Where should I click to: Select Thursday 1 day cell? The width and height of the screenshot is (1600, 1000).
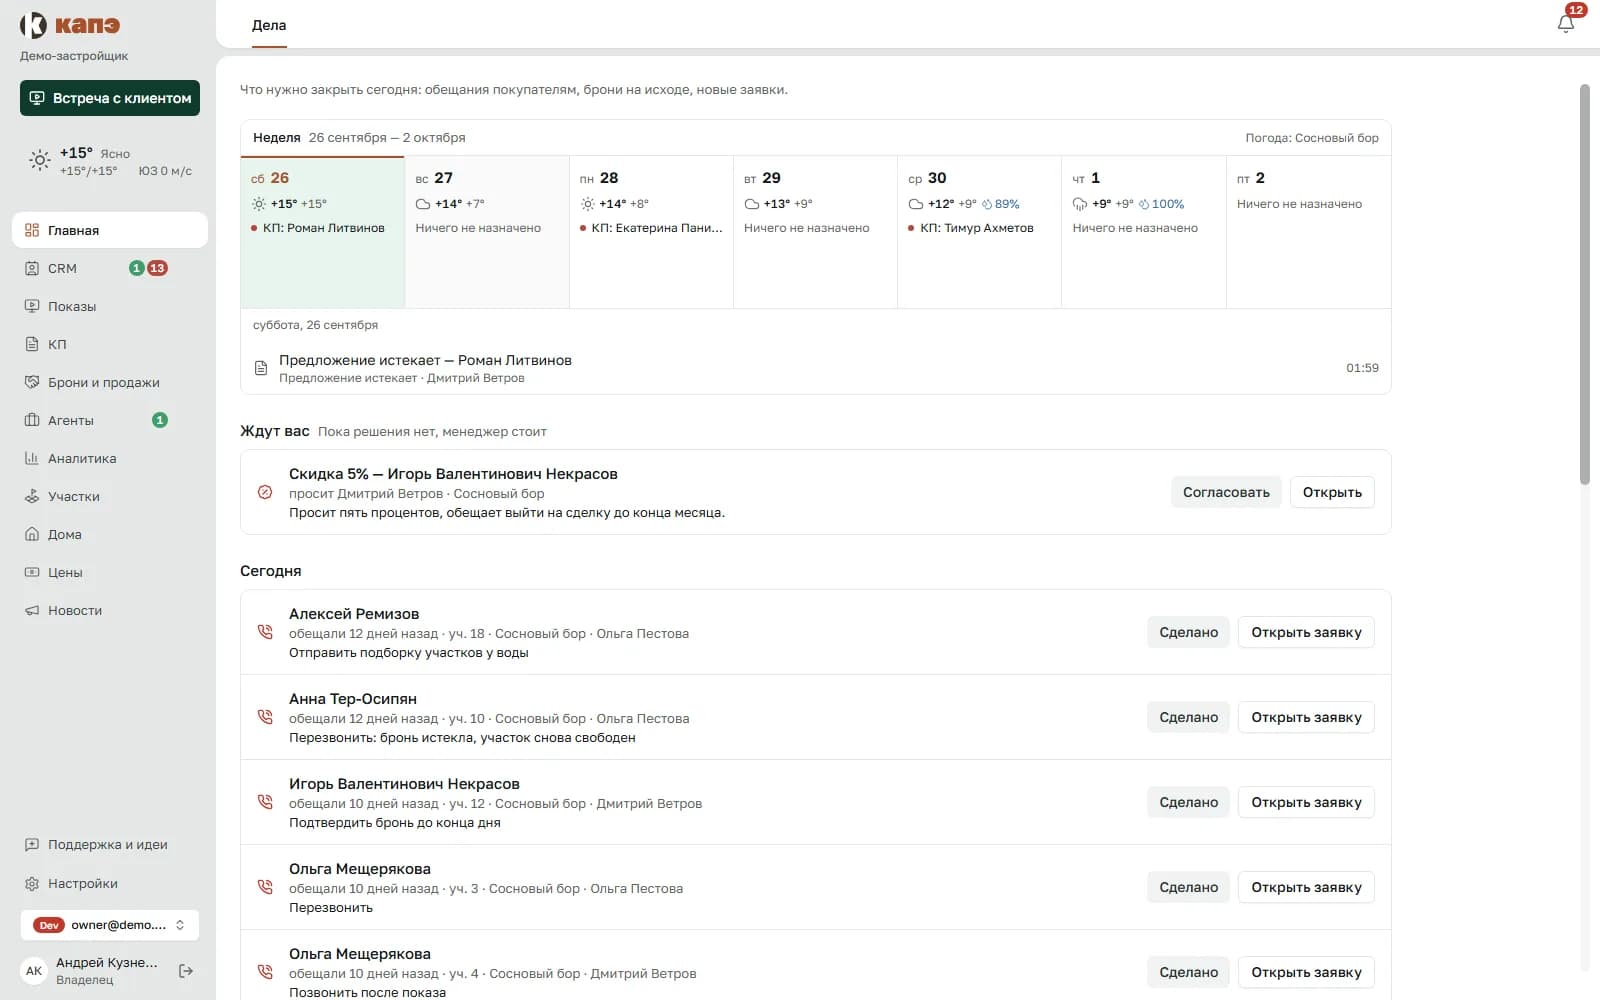point(1144,232)
